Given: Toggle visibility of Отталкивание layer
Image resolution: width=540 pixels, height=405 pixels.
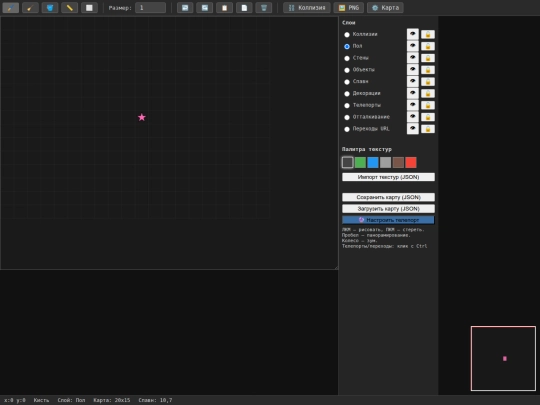Looking at the screenshot, I should coord(413,117).
